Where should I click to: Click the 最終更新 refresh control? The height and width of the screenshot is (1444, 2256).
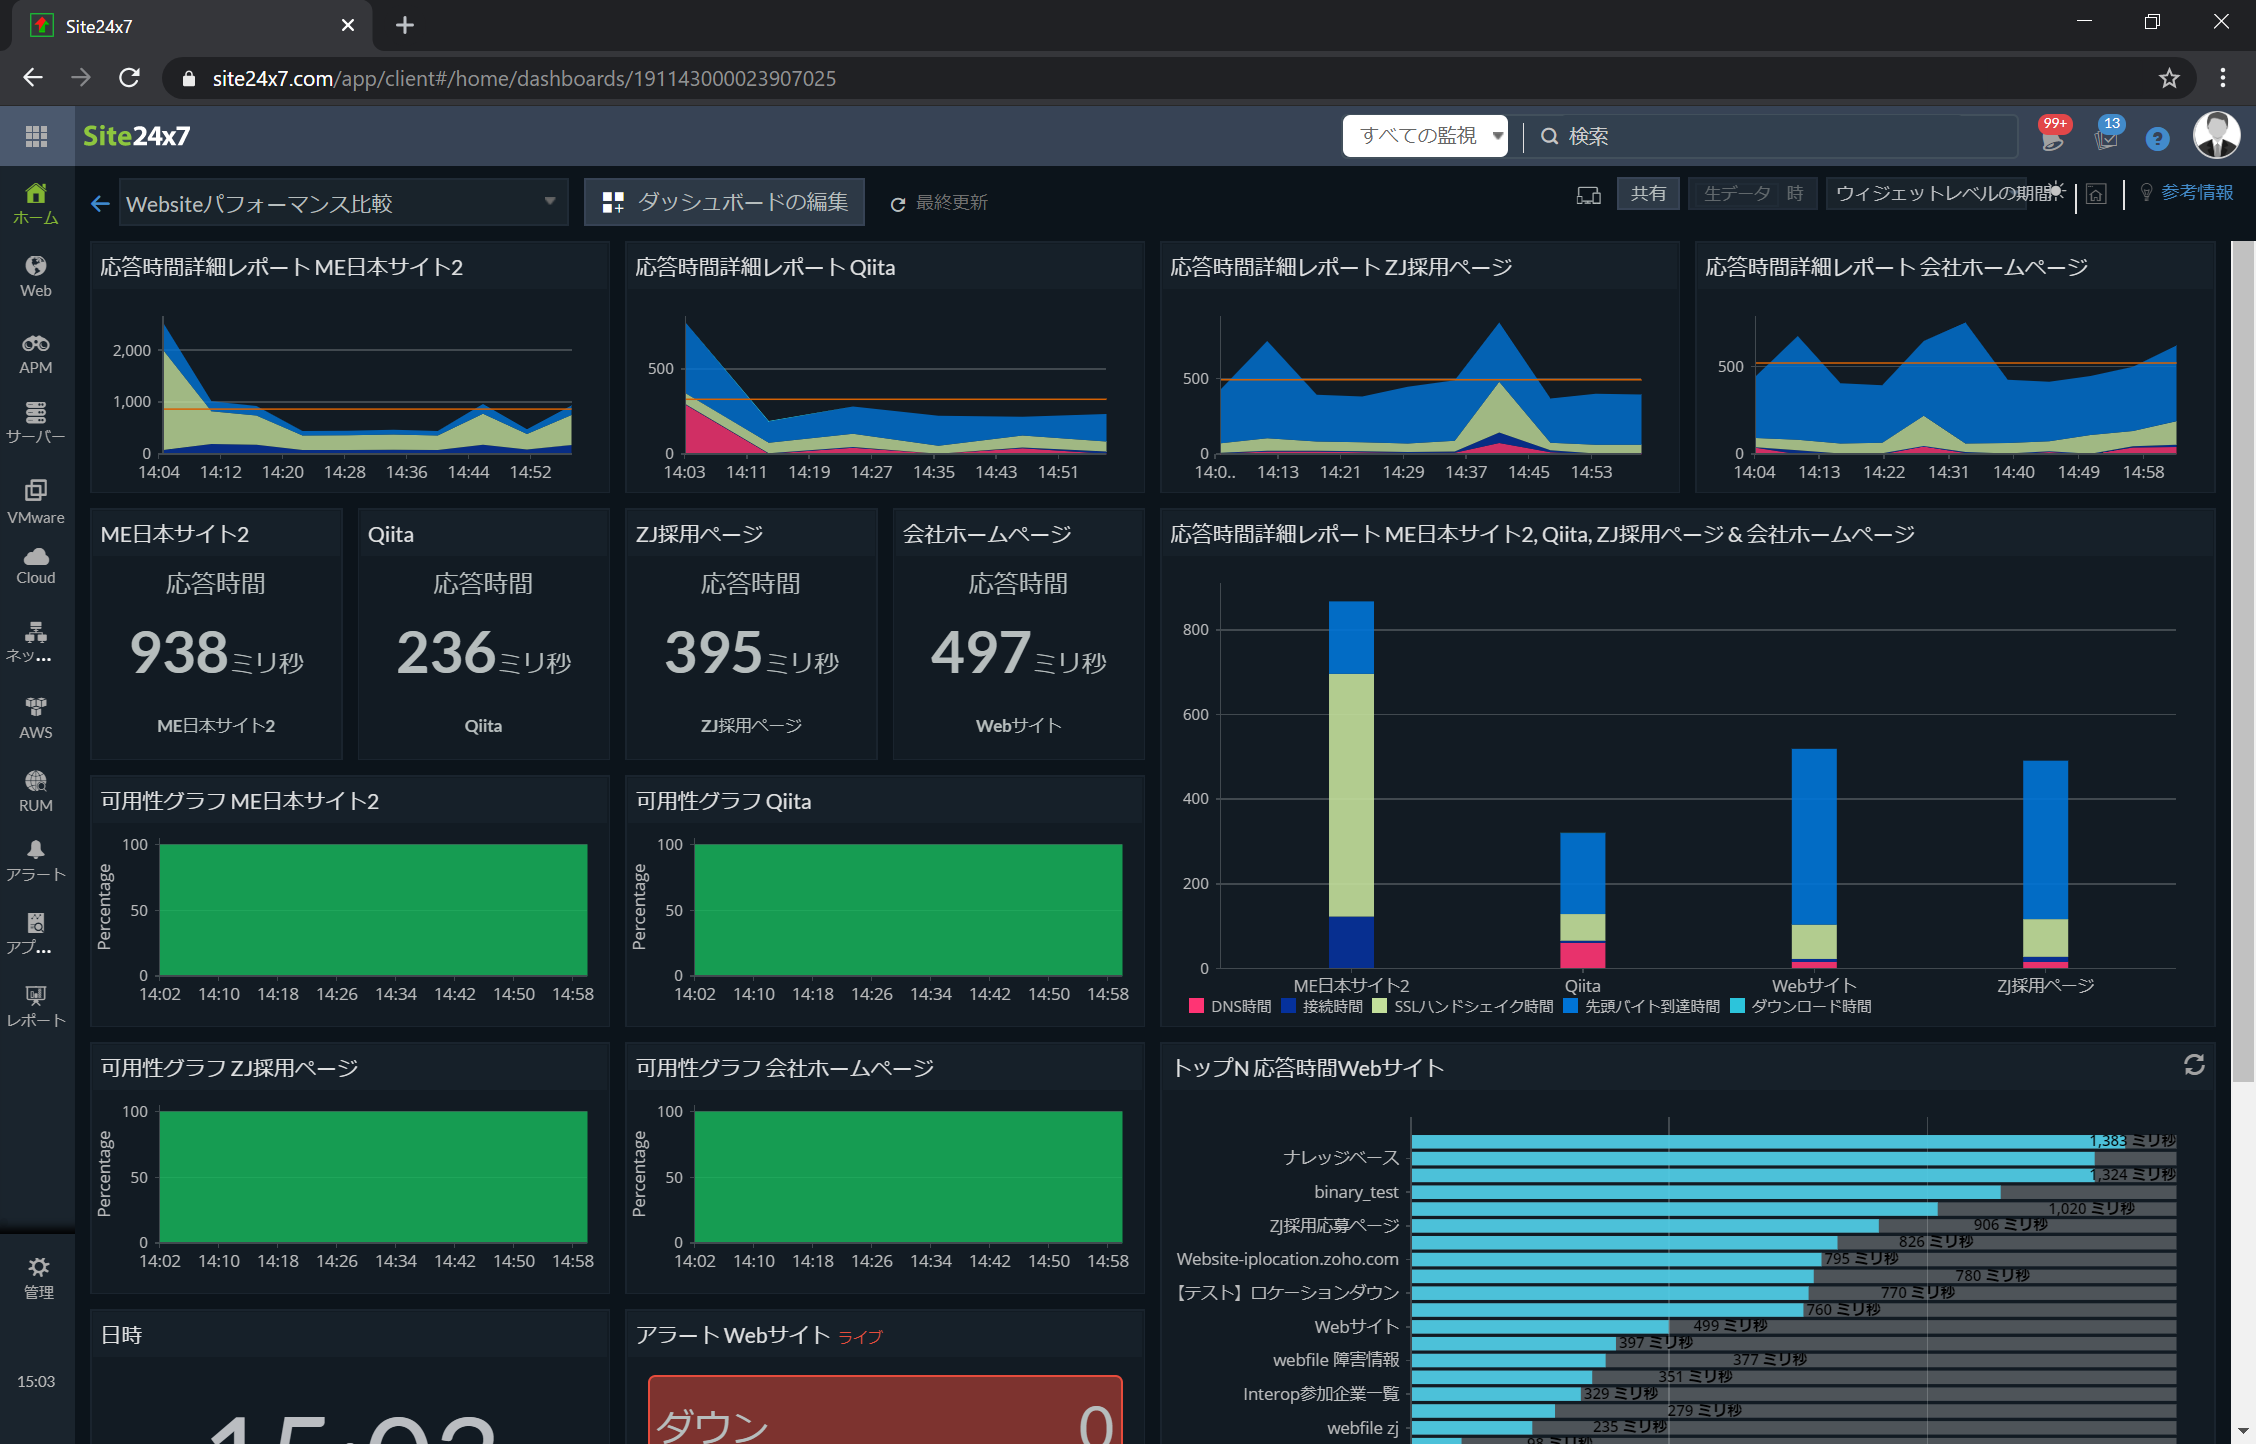pos(938,203)
